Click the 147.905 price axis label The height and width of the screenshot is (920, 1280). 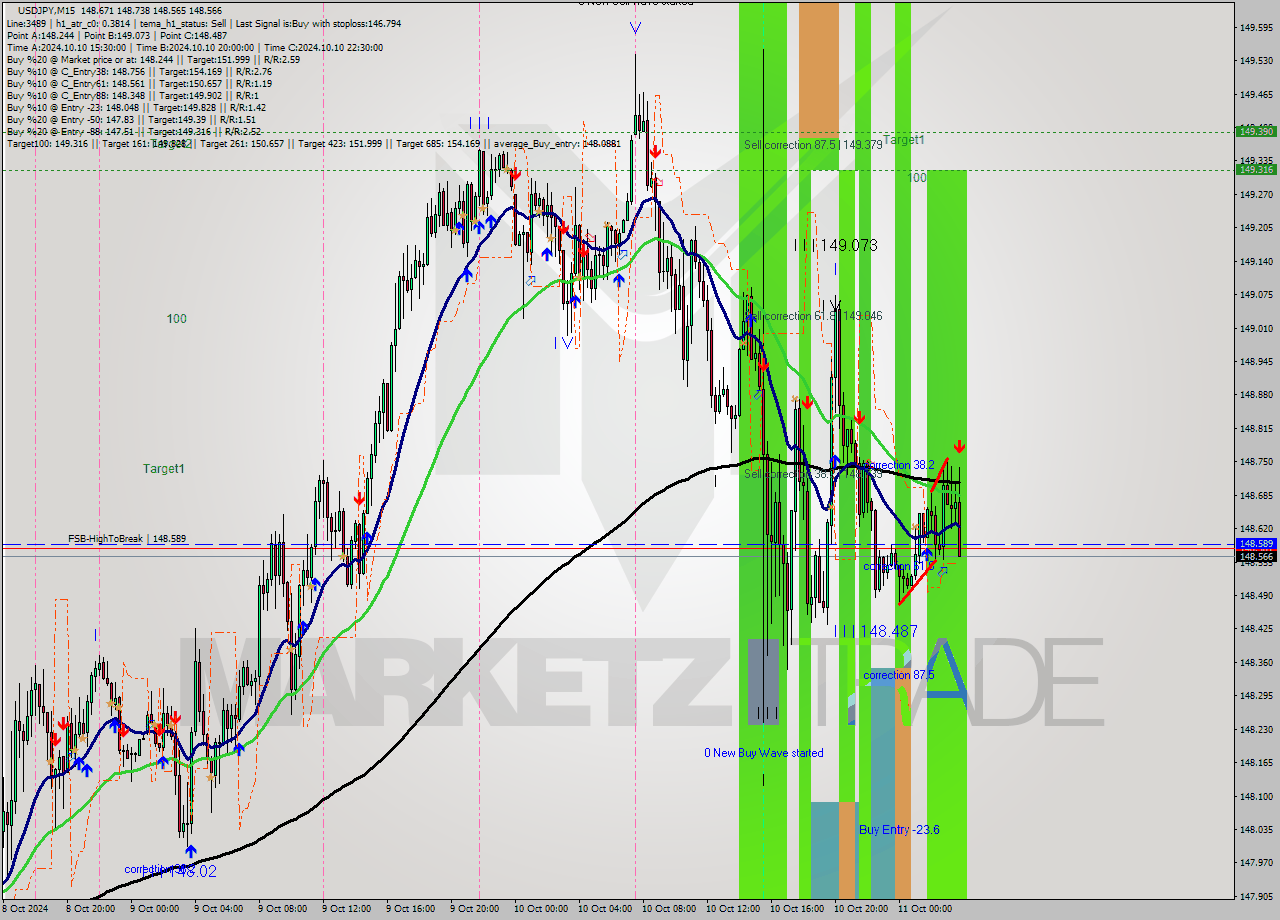[1255, 896]
